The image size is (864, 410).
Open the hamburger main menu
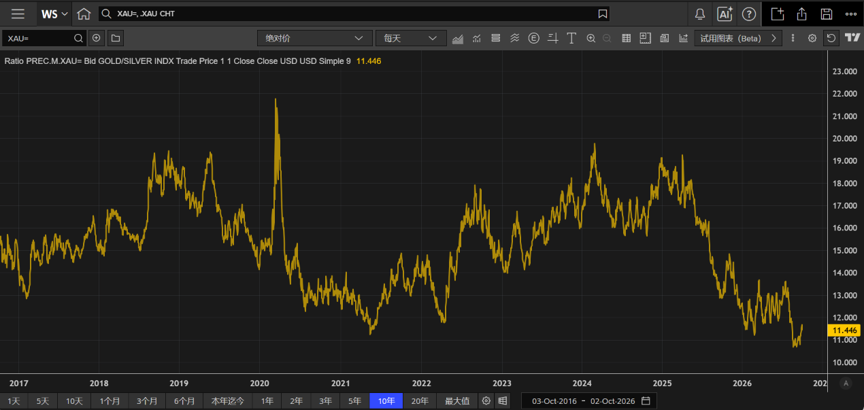(x=18, y=14)
